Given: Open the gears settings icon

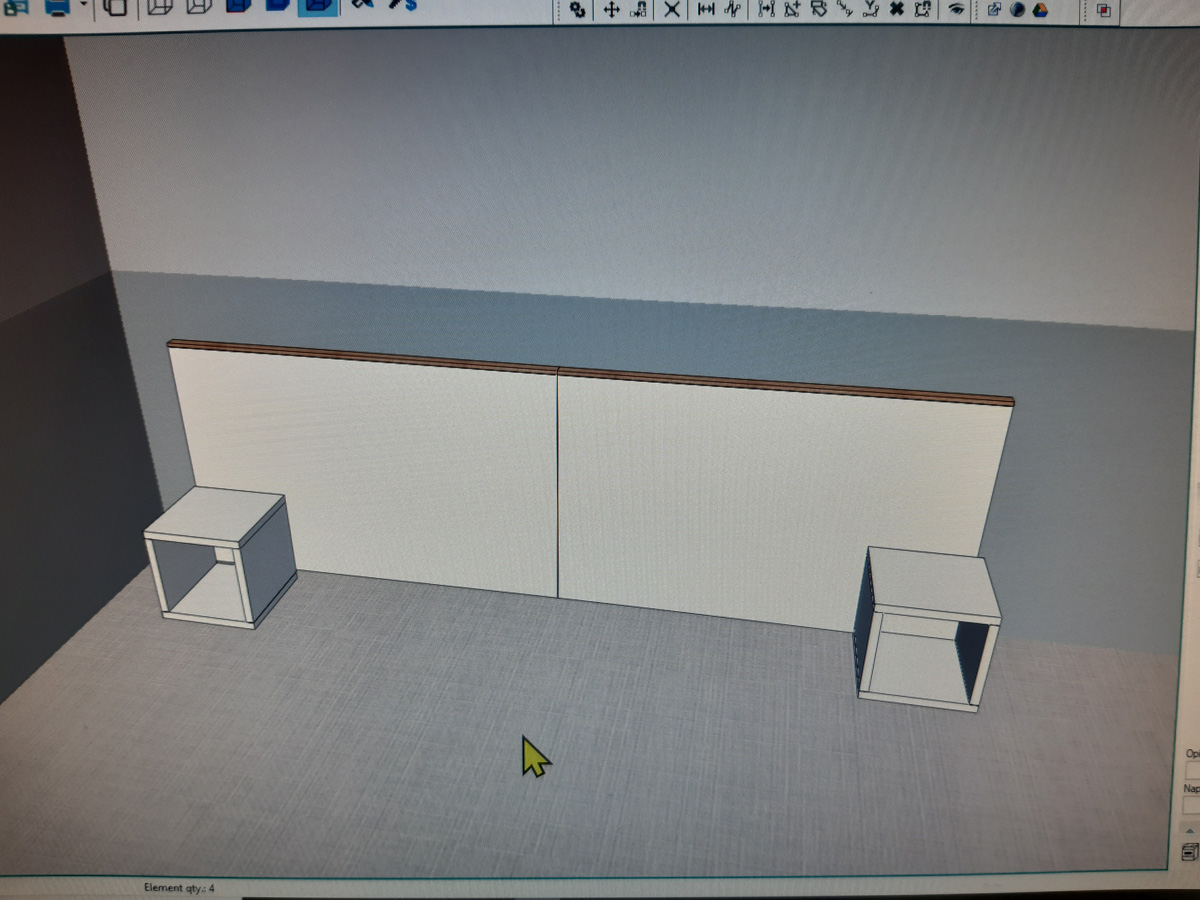Looking at the screenshot, I should tap(578, 10).
